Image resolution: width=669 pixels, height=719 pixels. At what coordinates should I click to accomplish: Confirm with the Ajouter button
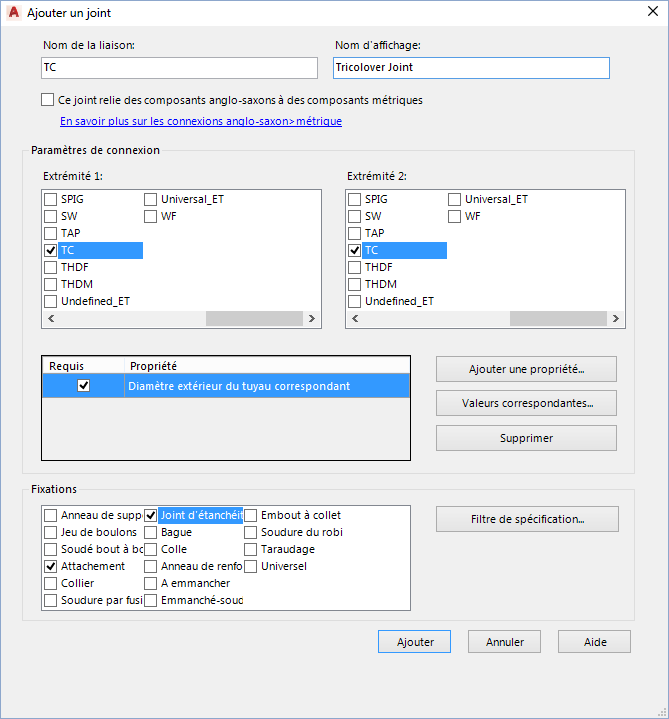414,642
